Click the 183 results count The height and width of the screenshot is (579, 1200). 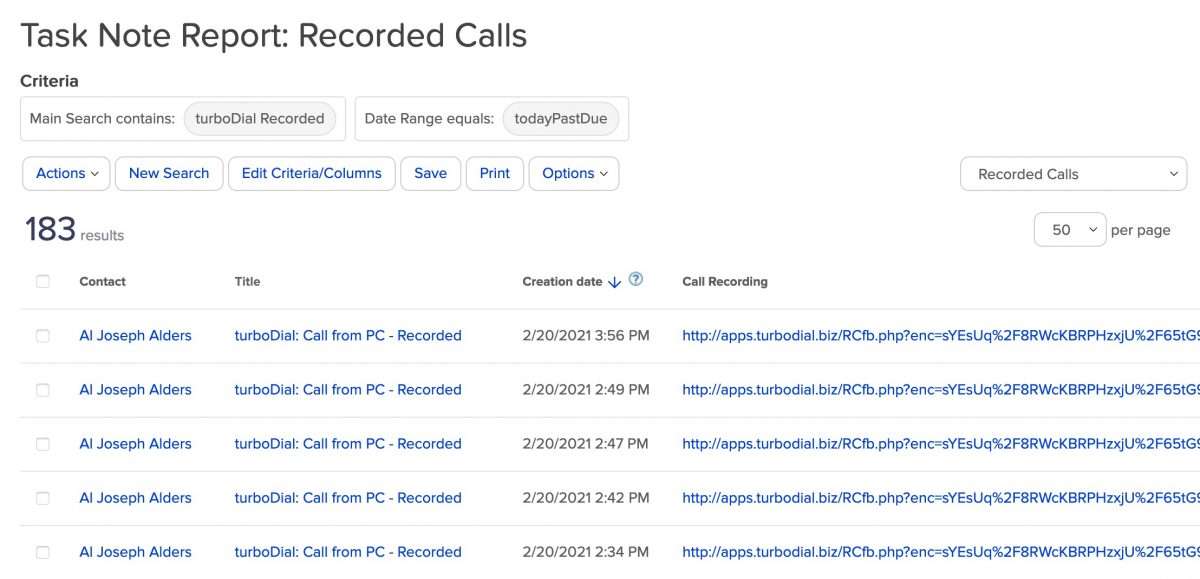(x=74, y=230)
